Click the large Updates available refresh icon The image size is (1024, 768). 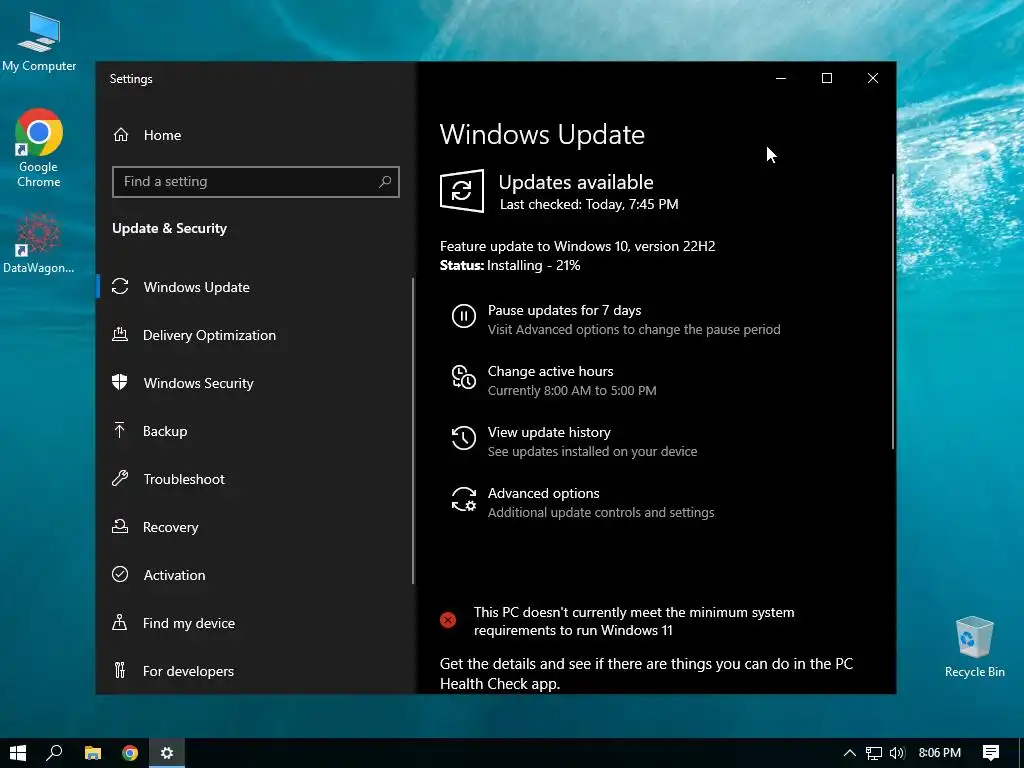click(462, 191)
